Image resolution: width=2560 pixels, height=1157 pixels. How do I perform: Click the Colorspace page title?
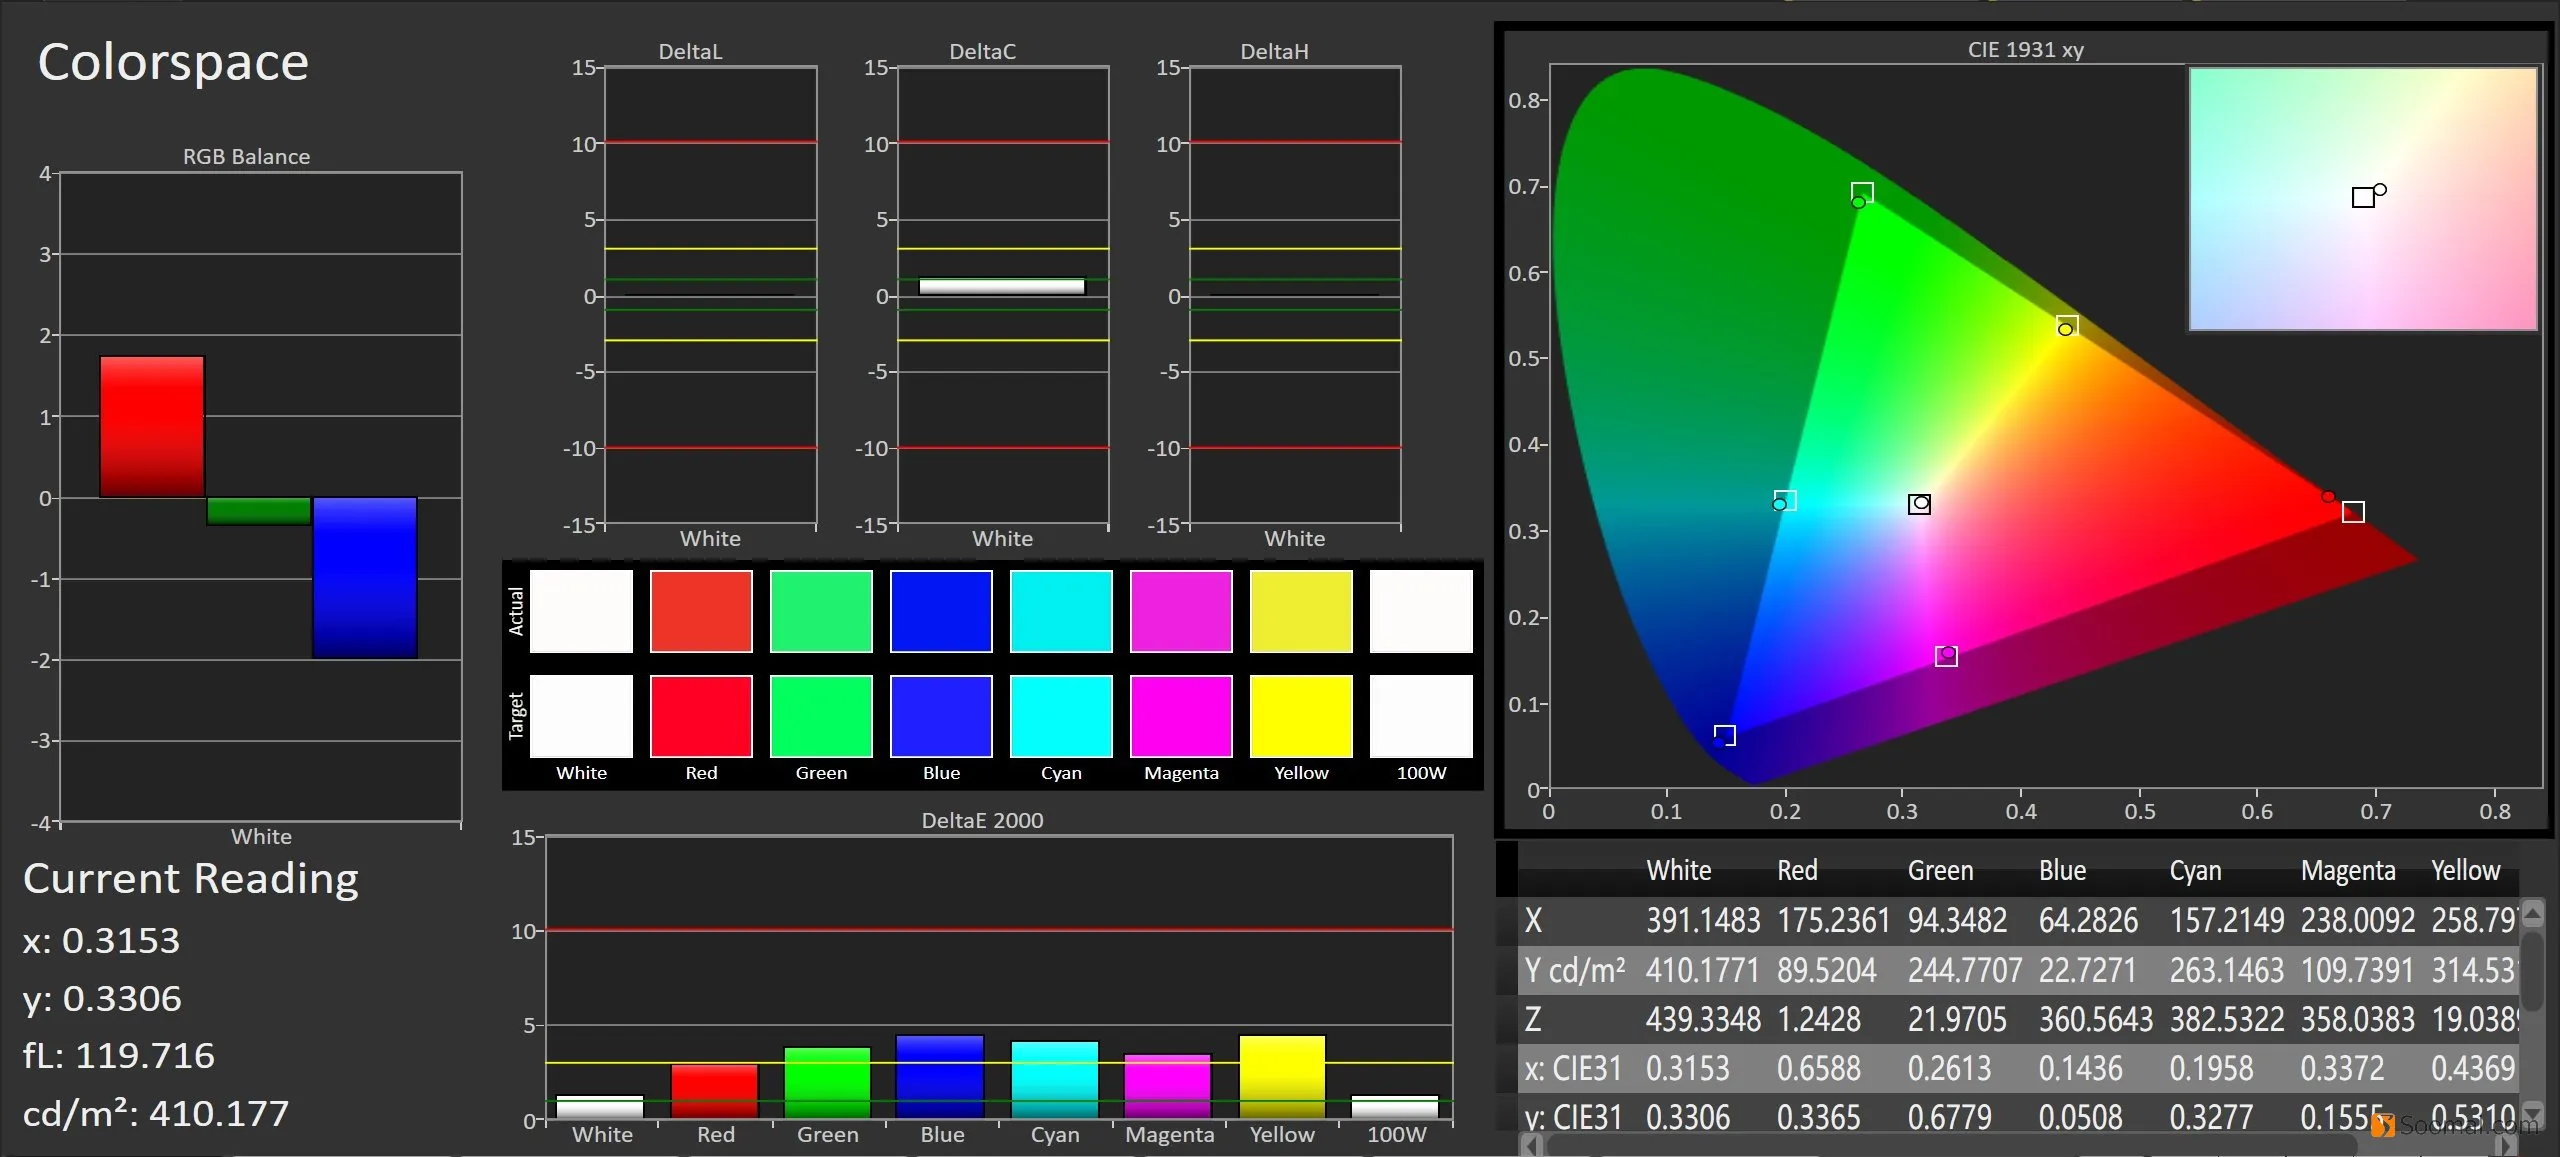point(173,63)
